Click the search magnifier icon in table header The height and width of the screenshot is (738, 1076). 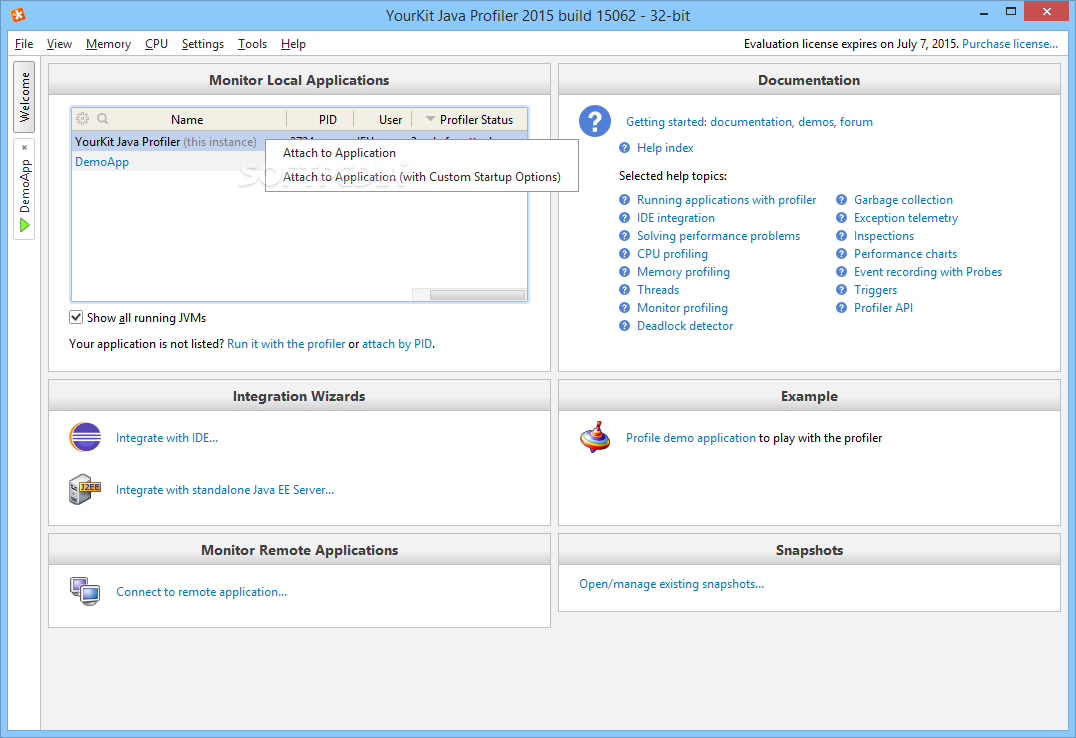103,119
